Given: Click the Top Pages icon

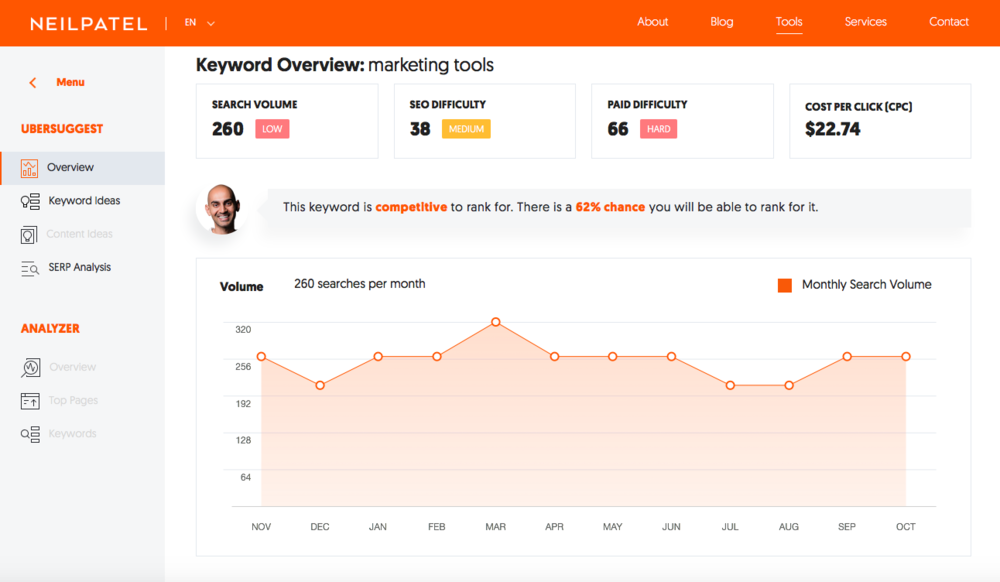Looking at the screenshot, I should pyautogui.click(x=30, y=401).
